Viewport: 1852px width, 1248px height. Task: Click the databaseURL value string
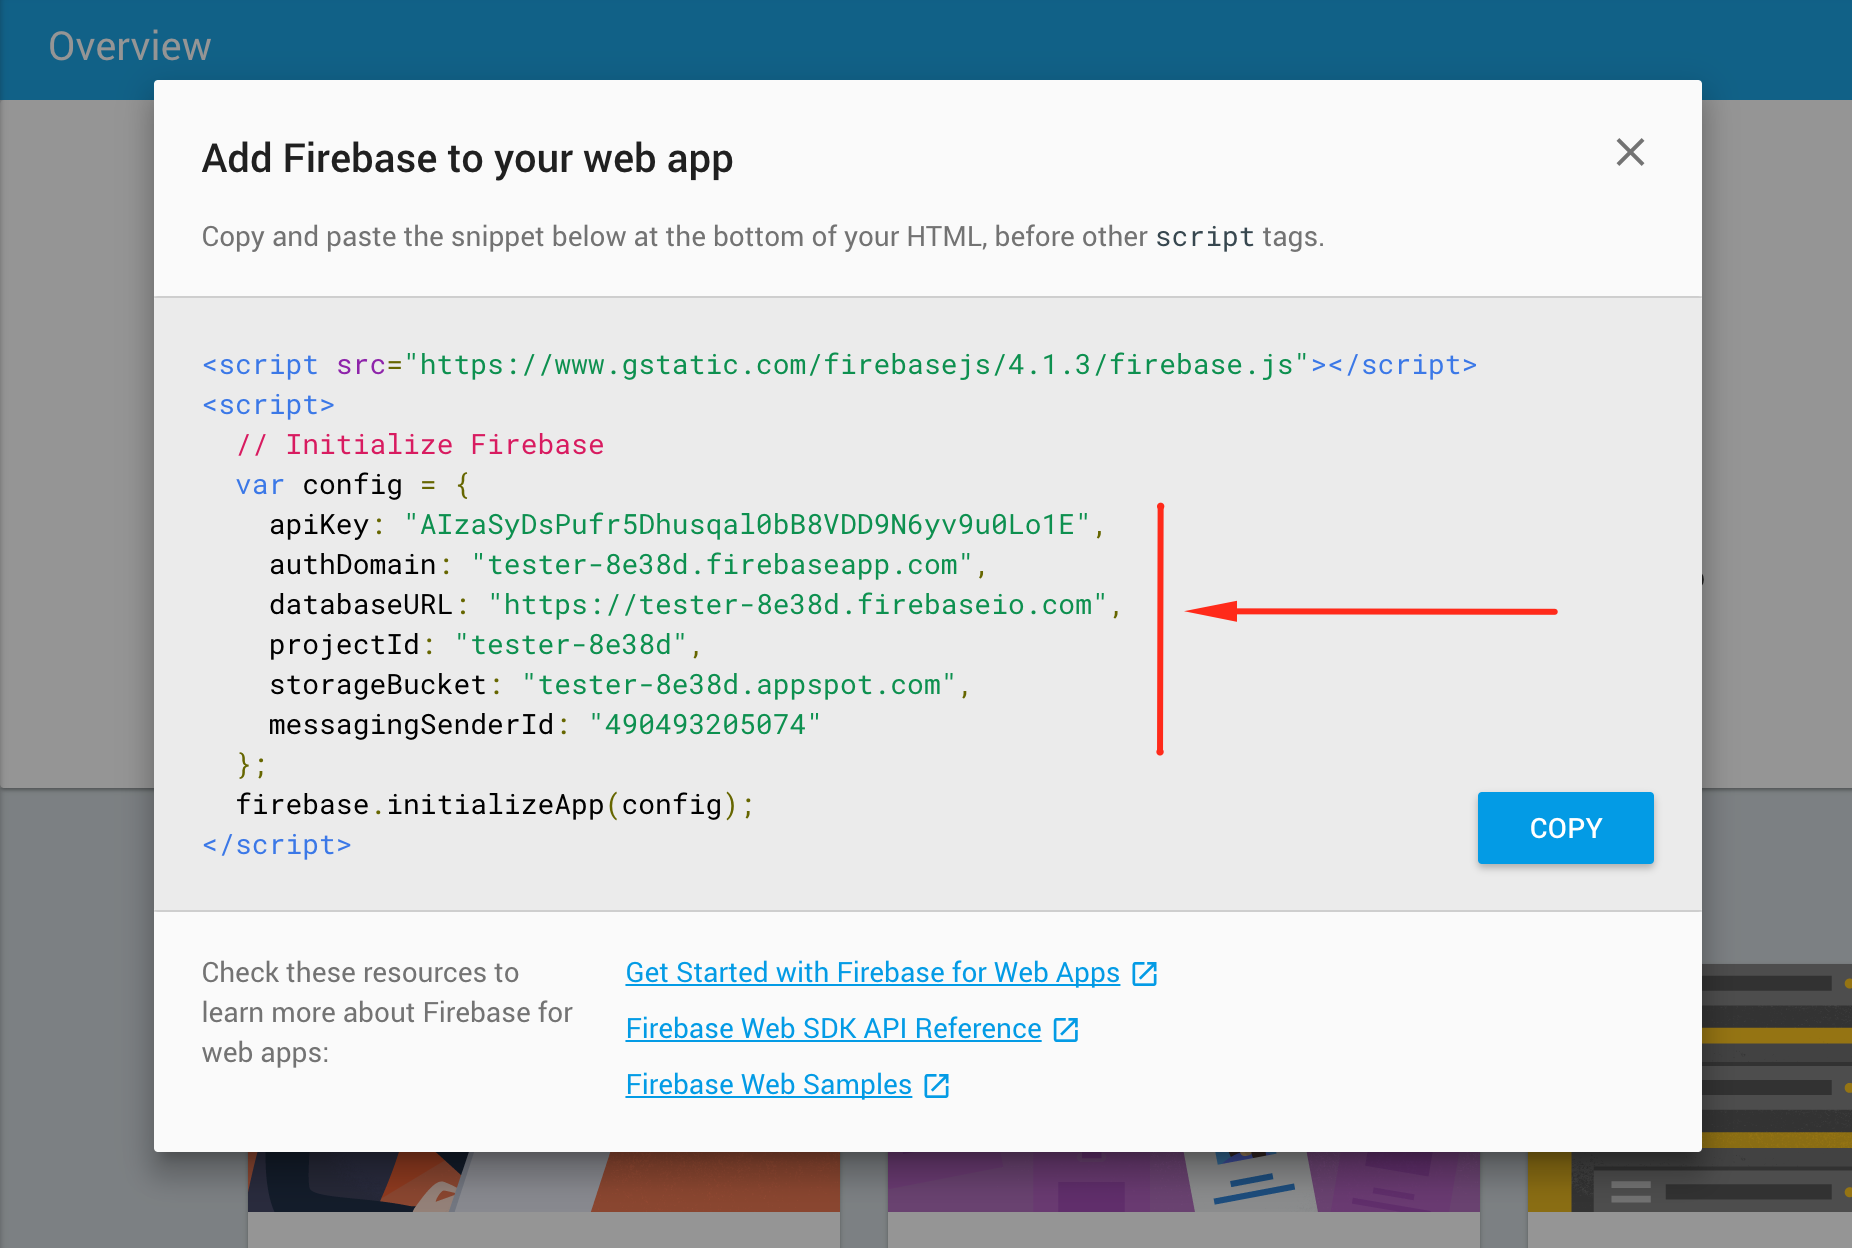click(797, 605)
